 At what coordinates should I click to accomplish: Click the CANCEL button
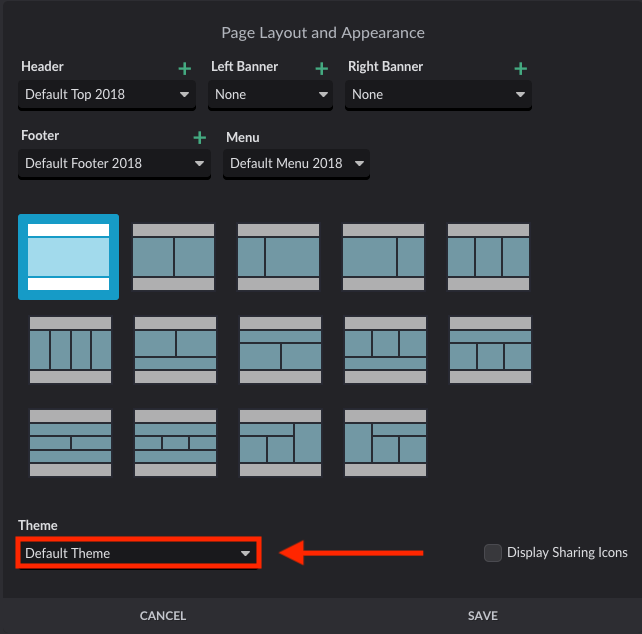163,616
